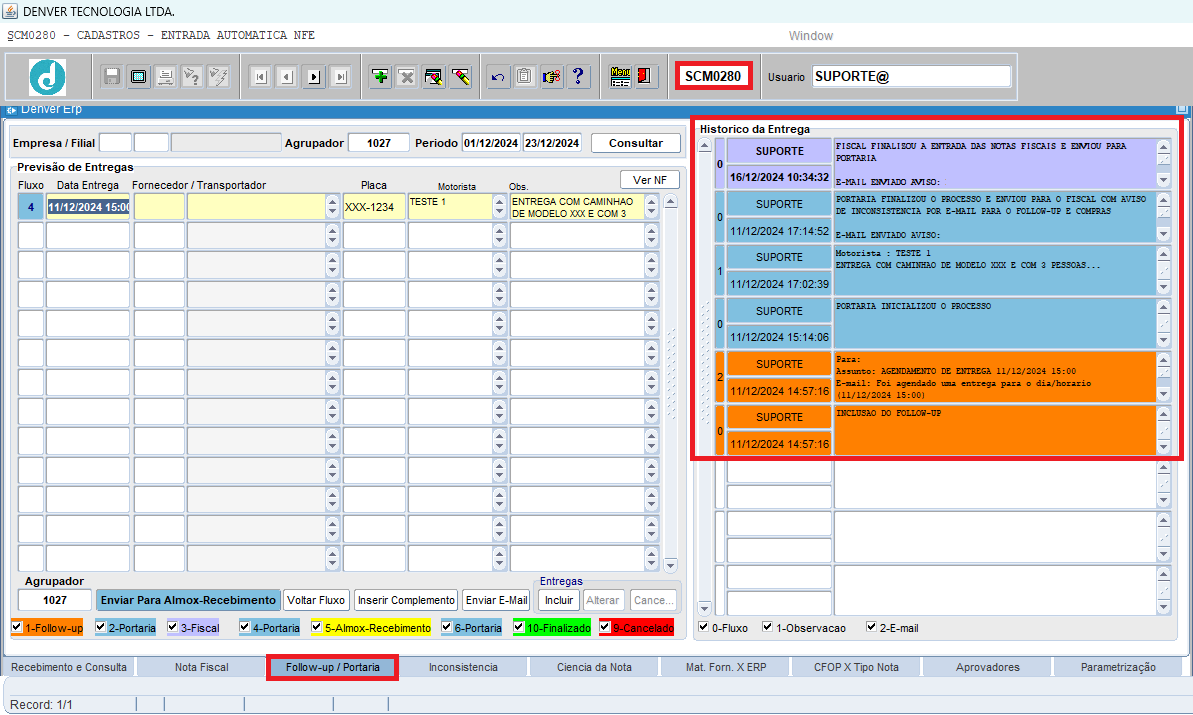Switch to Inconsistencia tab
Viewport: 1193px width, 715px height.
click(463, 667)
